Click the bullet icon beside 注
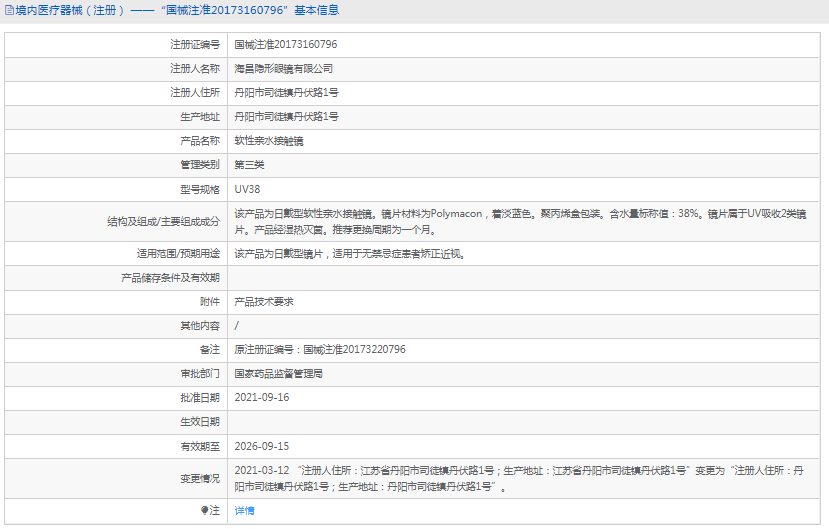 click(205, 510)
